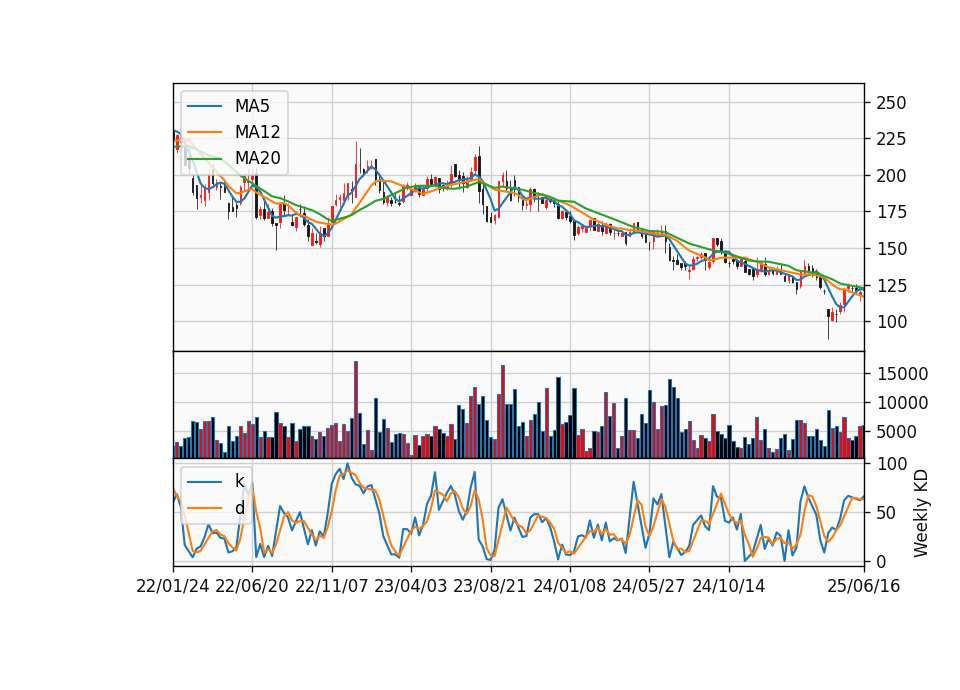Click the 22/11/07 date label
The height and width of the screenshot is (690, 960).
(x=332, y=586)
